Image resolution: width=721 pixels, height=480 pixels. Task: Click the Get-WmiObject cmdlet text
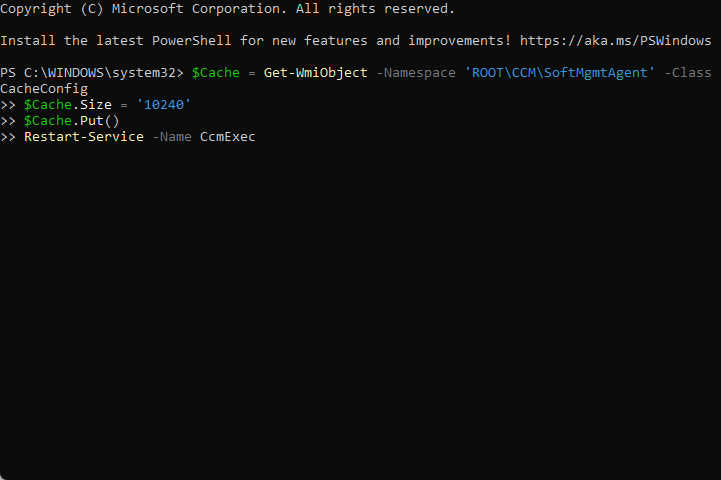(x=315, y=73)
